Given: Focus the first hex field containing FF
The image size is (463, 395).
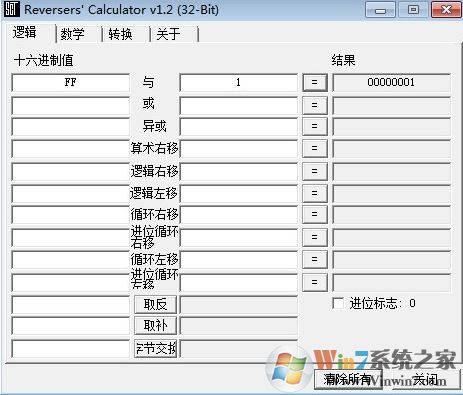Looking at the screenshot, I should click(70, 82).
